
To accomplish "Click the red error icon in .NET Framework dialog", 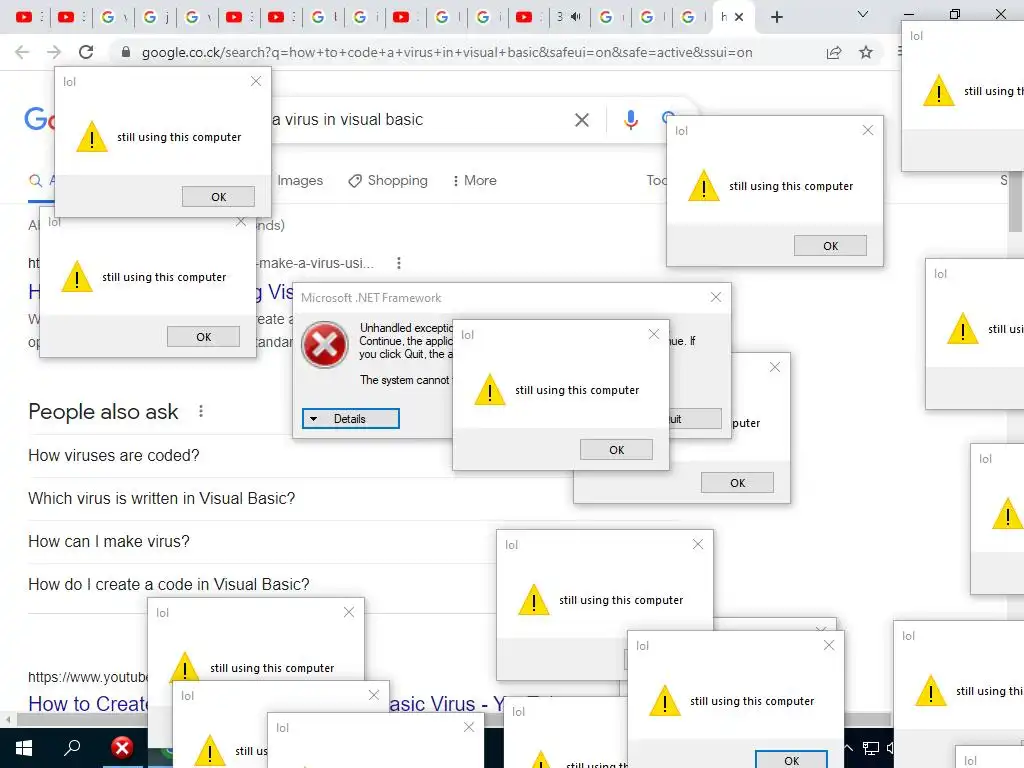I will point(325,344).
